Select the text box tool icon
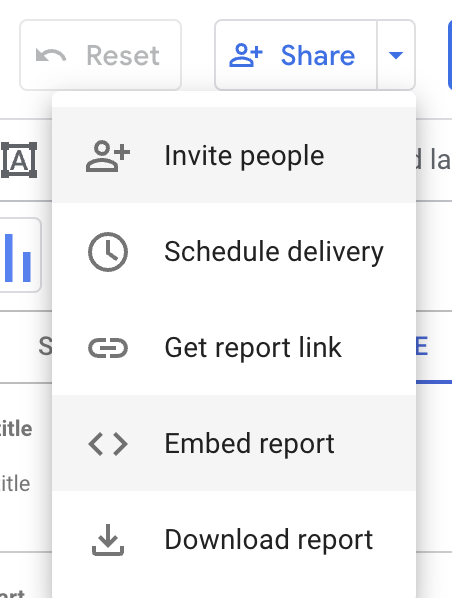The width and height of the screenshot is (452, 598). [x=19, y=160]
